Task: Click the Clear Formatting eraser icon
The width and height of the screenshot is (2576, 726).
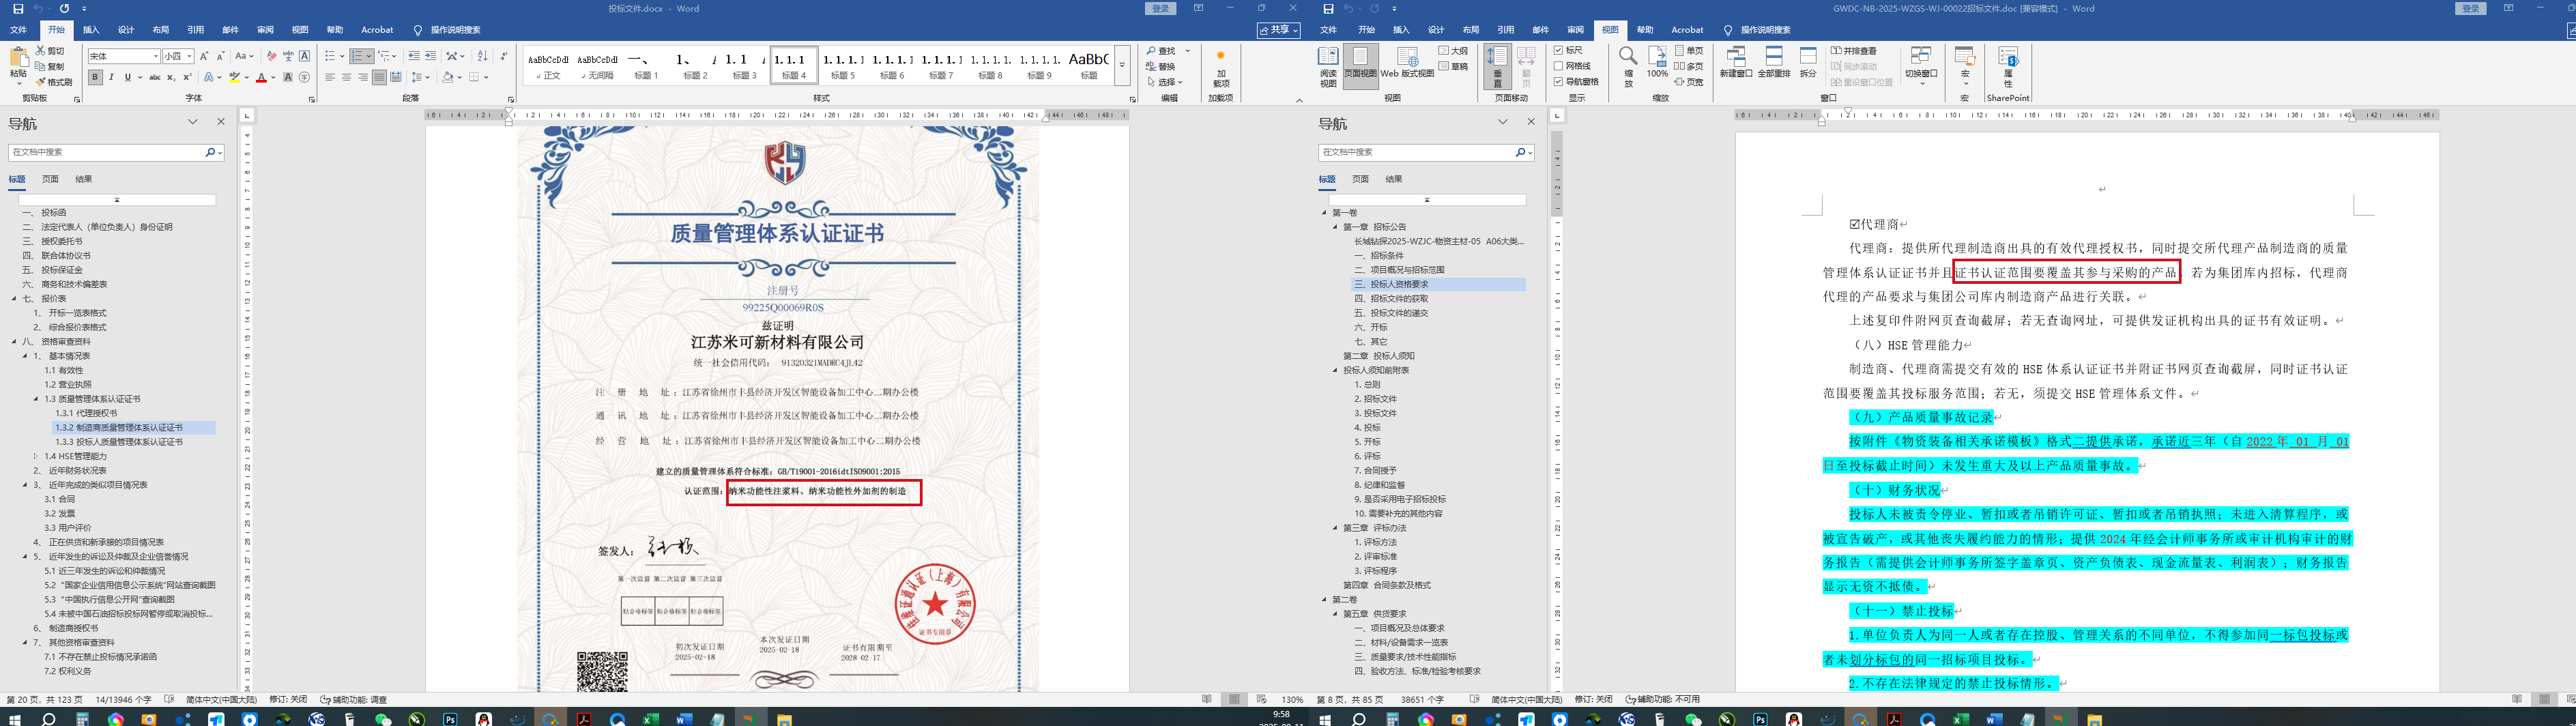Action: (272, 56)
